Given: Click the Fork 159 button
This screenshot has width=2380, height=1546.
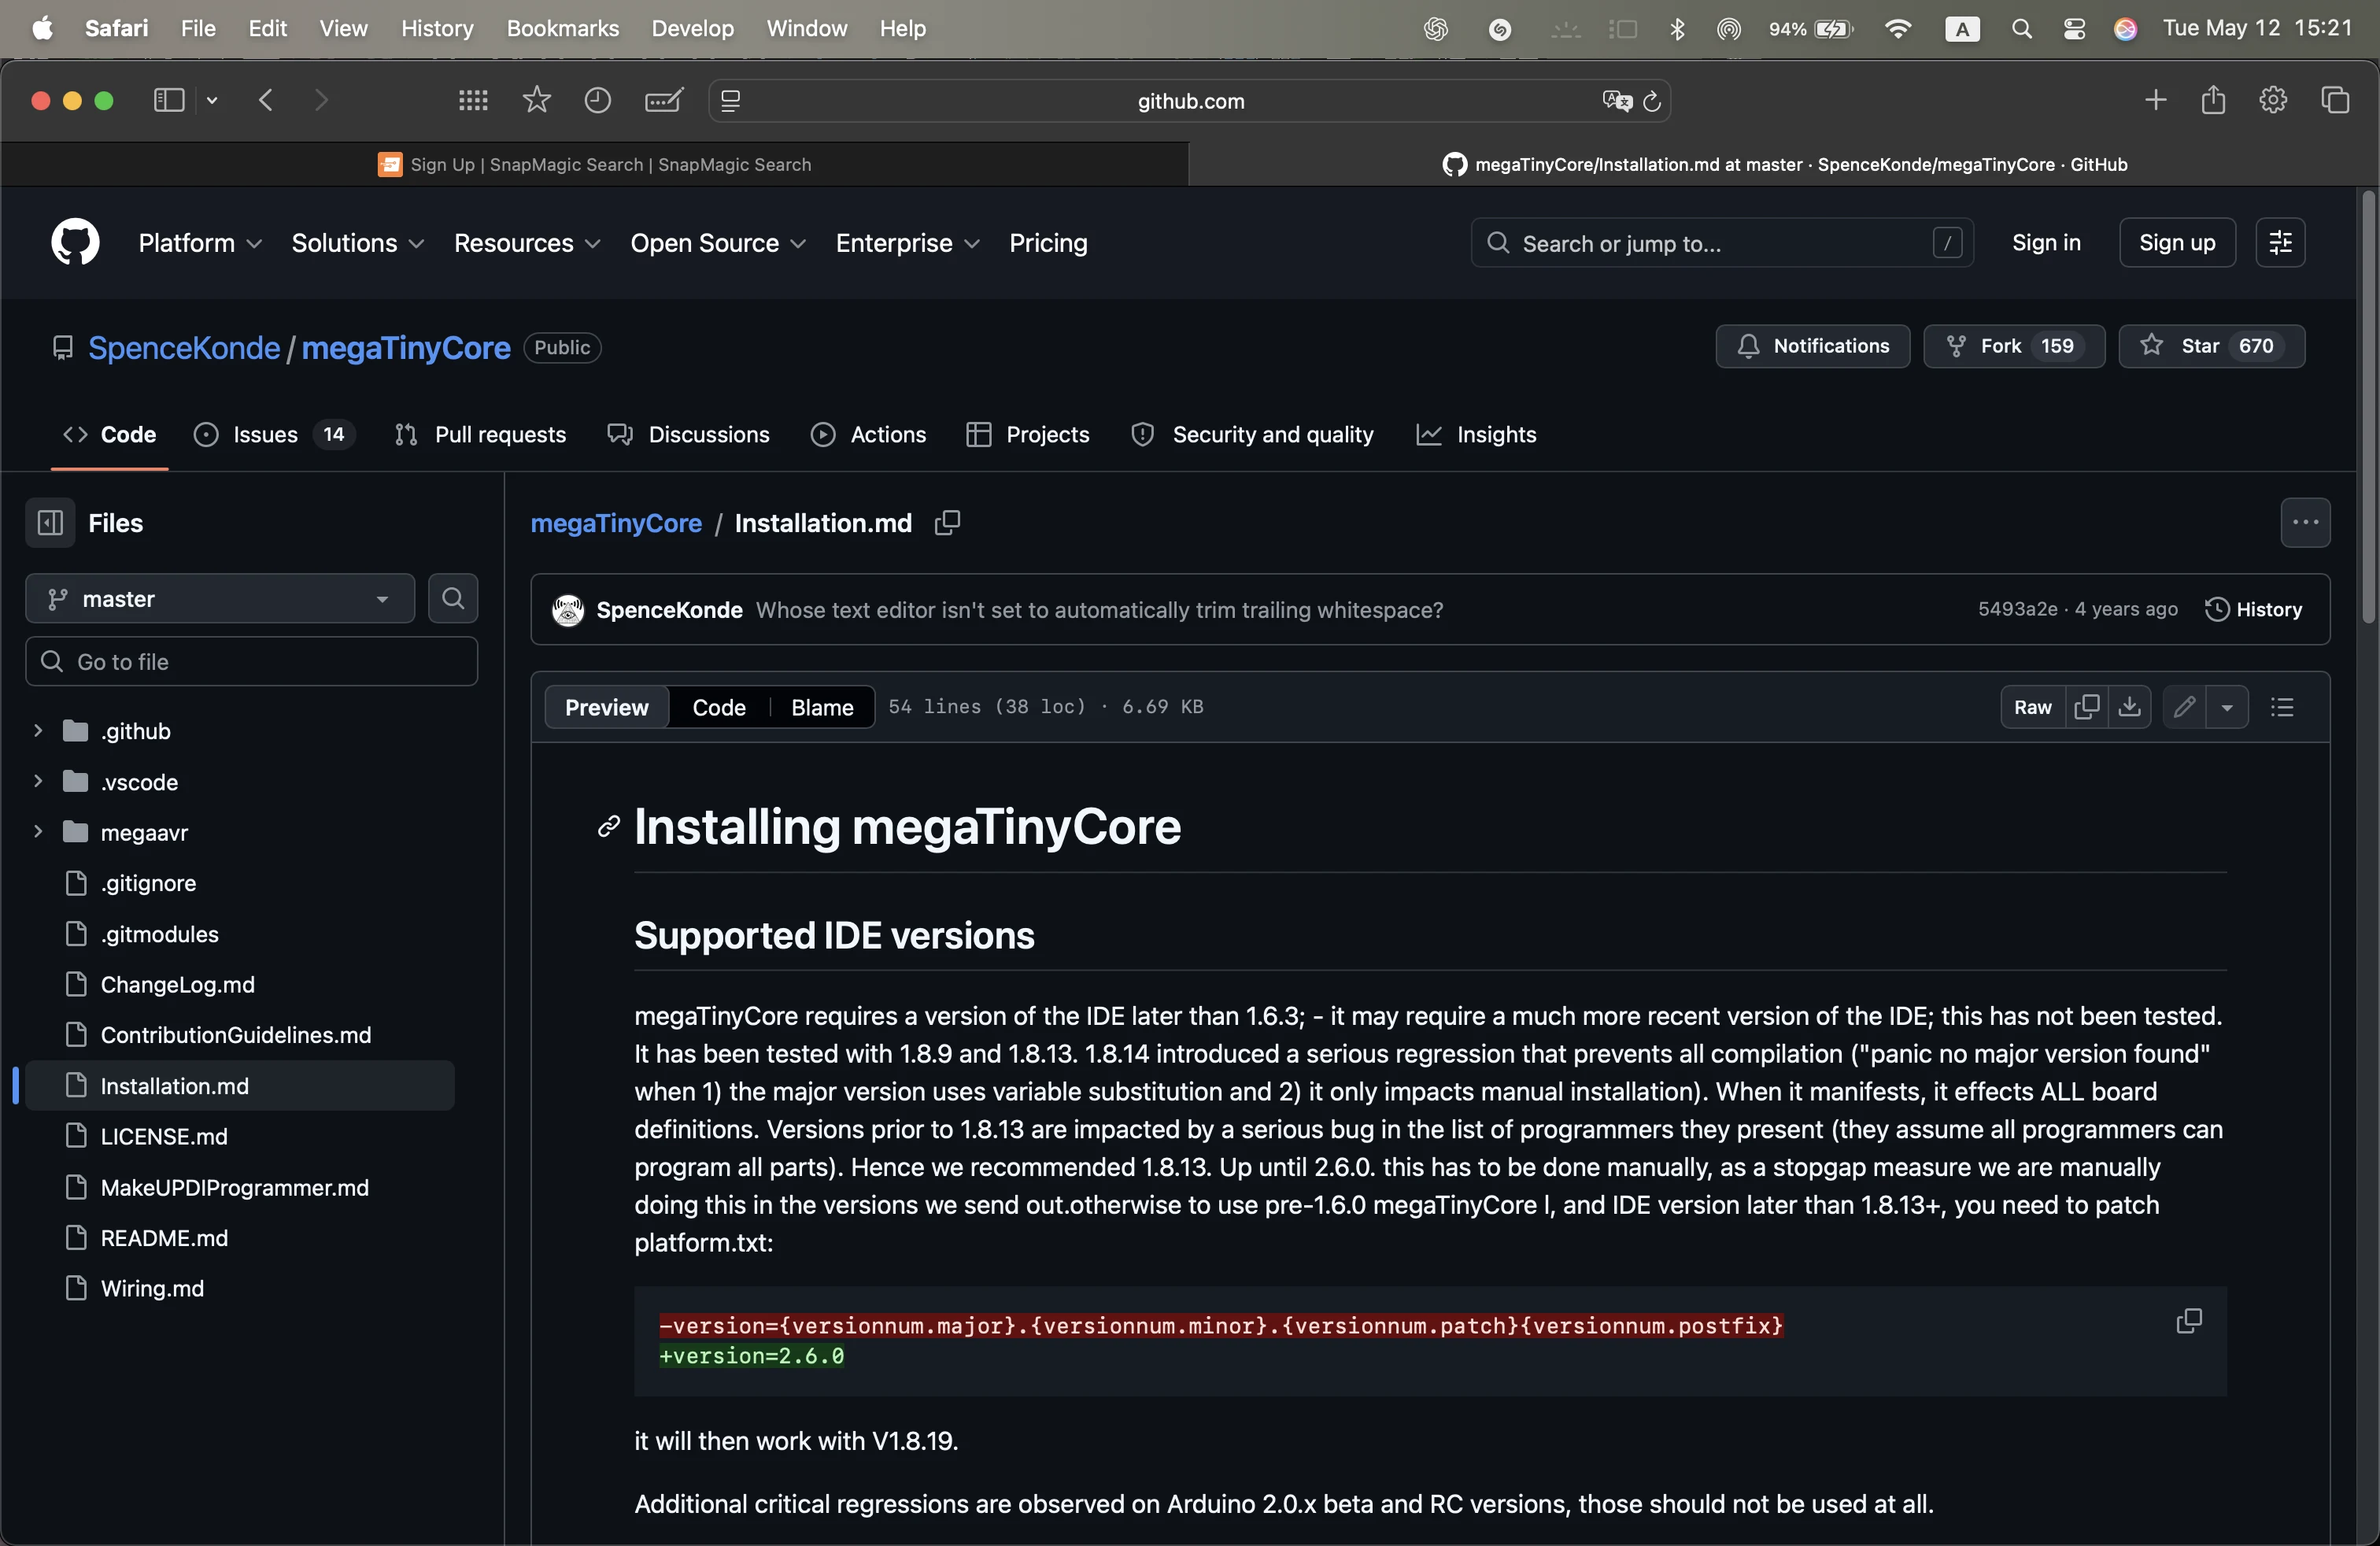Looking at the screenshot, I should point(2013,346).
